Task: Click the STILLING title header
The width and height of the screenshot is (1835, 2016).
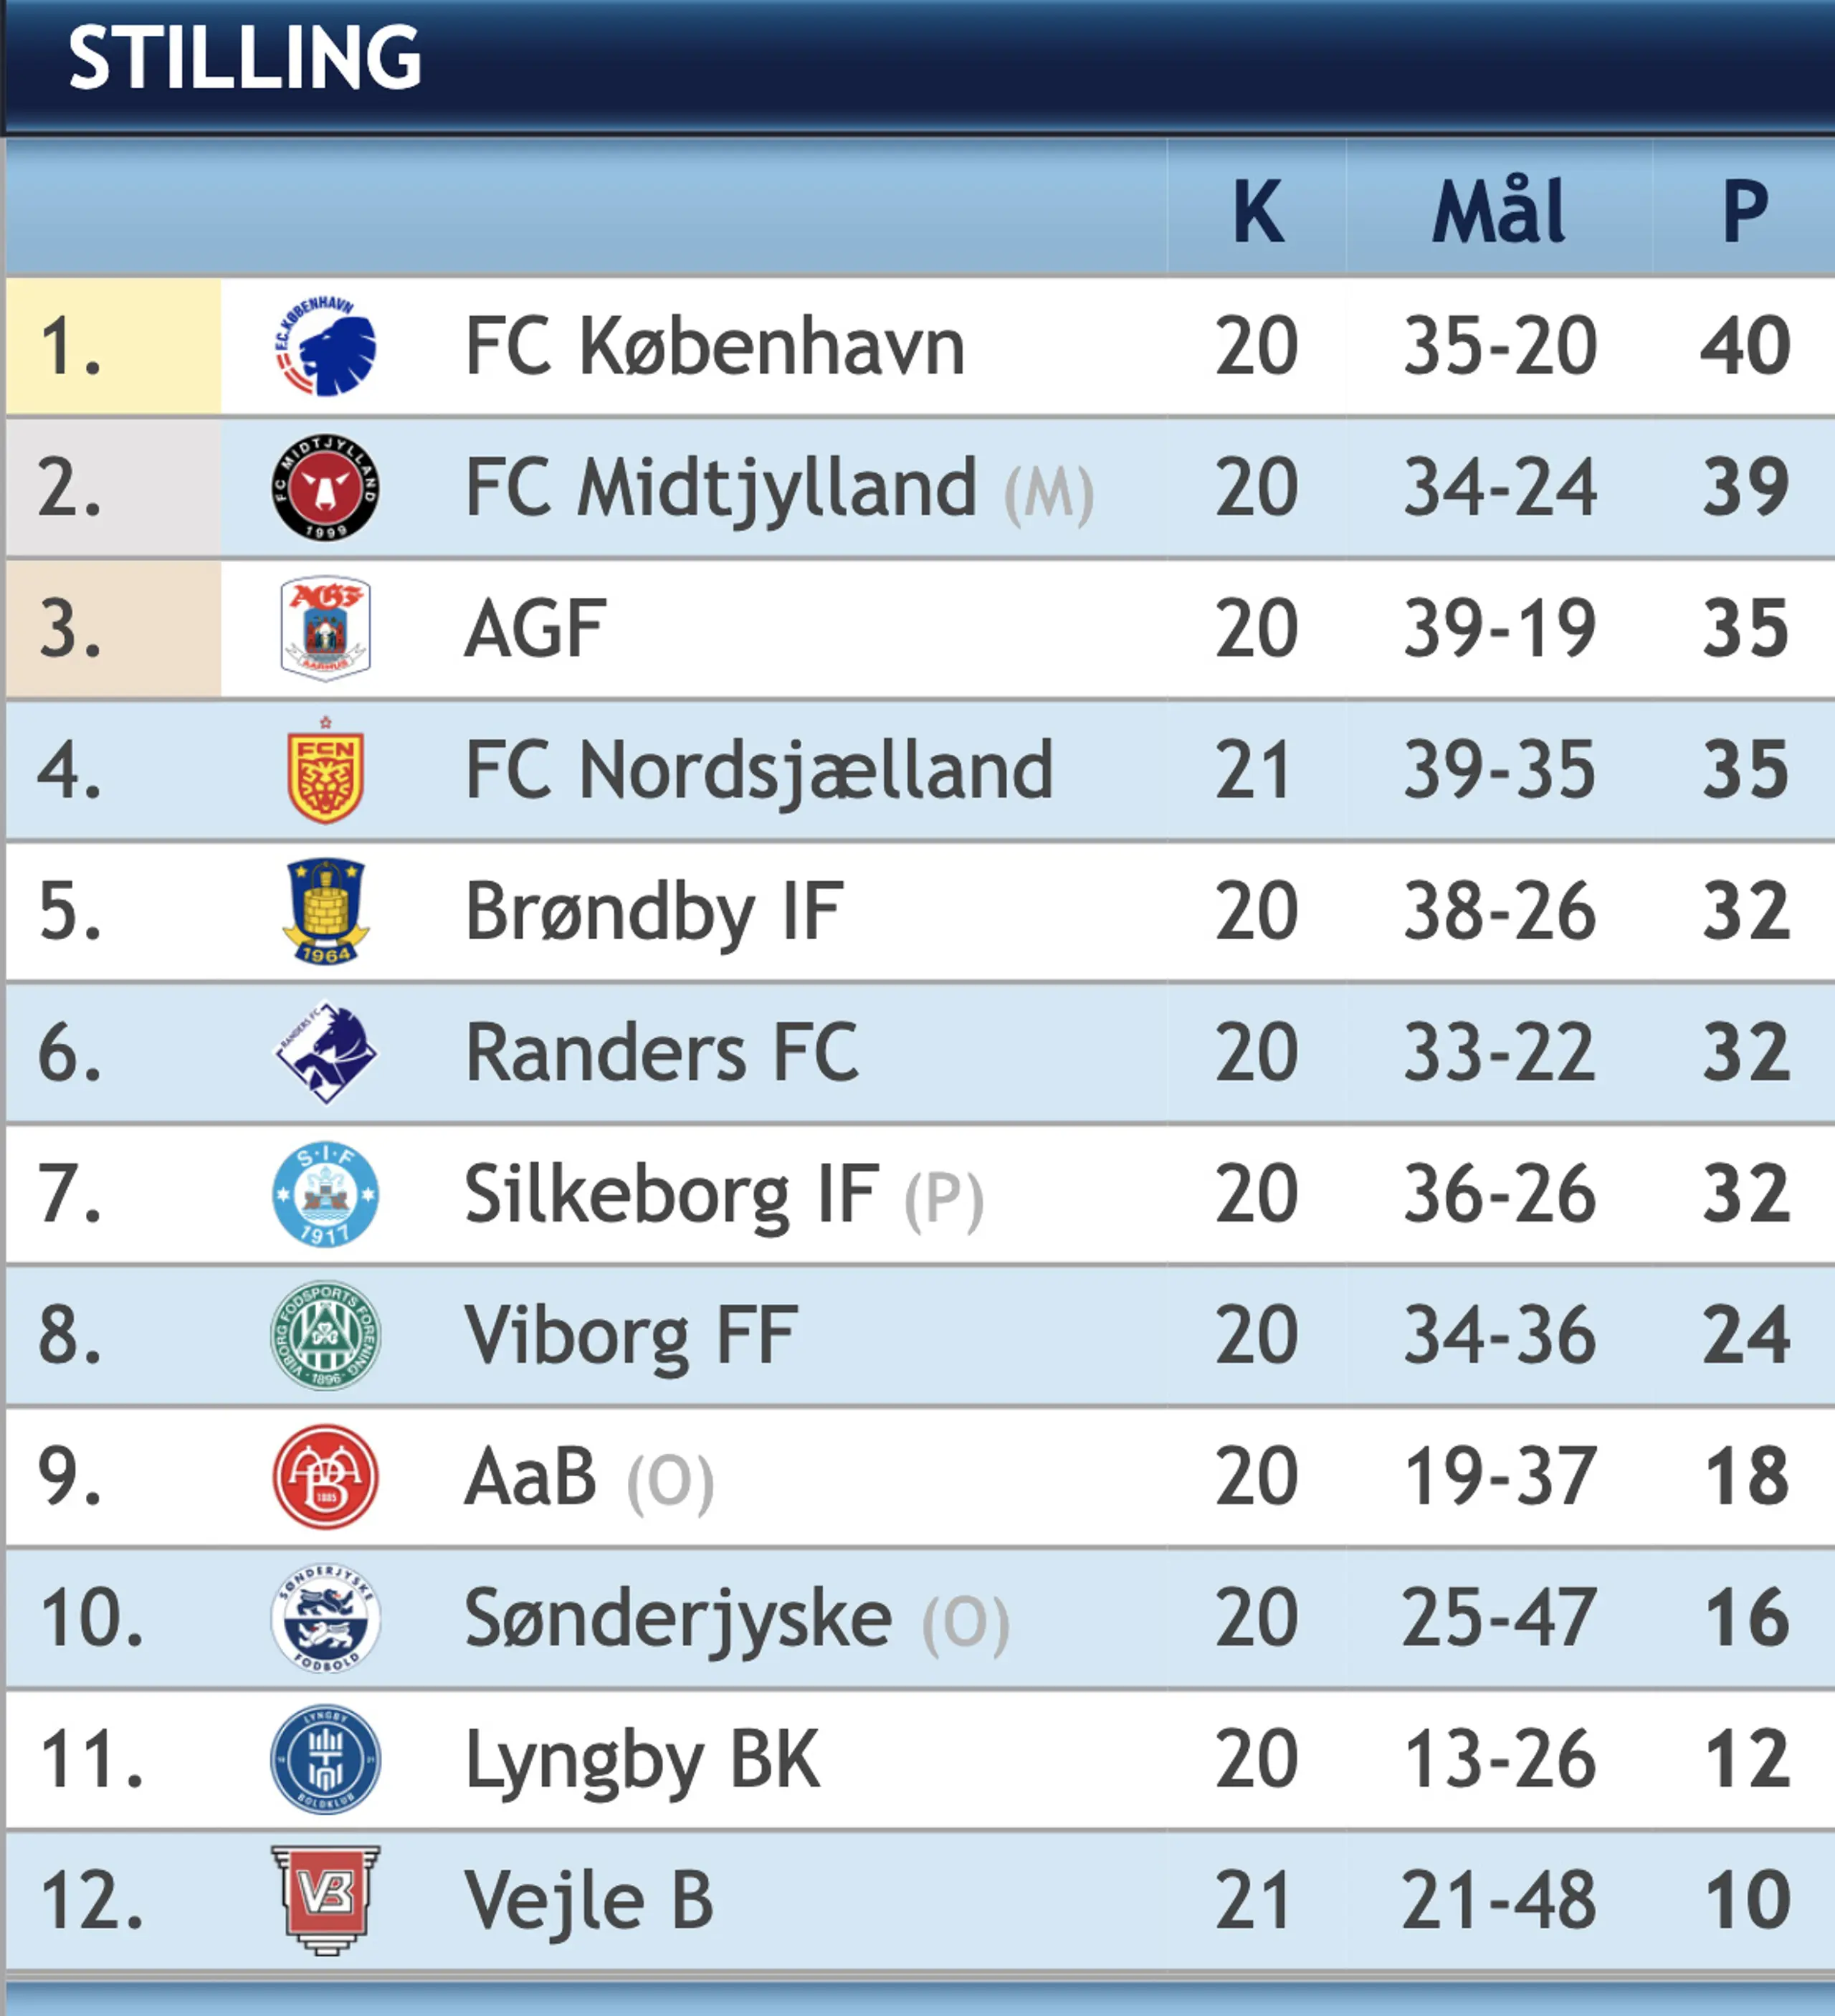Action: pyautogui.click(x=245, y=58)
